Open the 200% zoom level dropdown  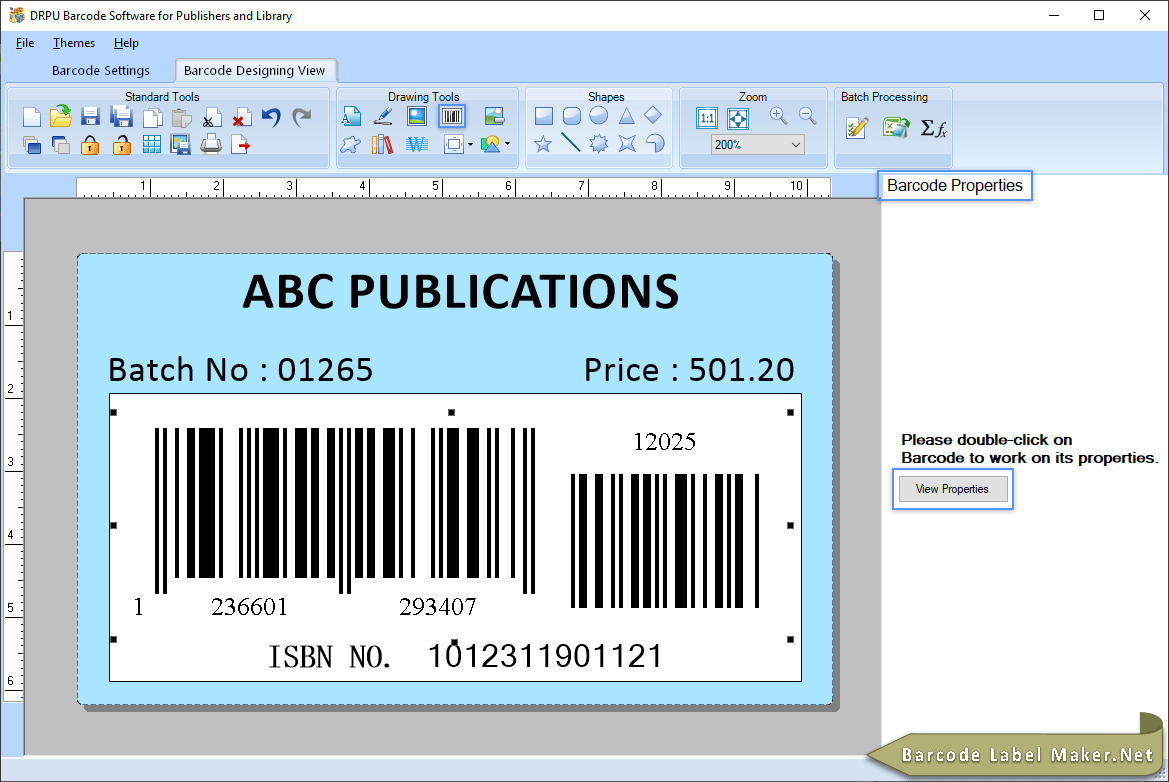[x=758, y=145]
